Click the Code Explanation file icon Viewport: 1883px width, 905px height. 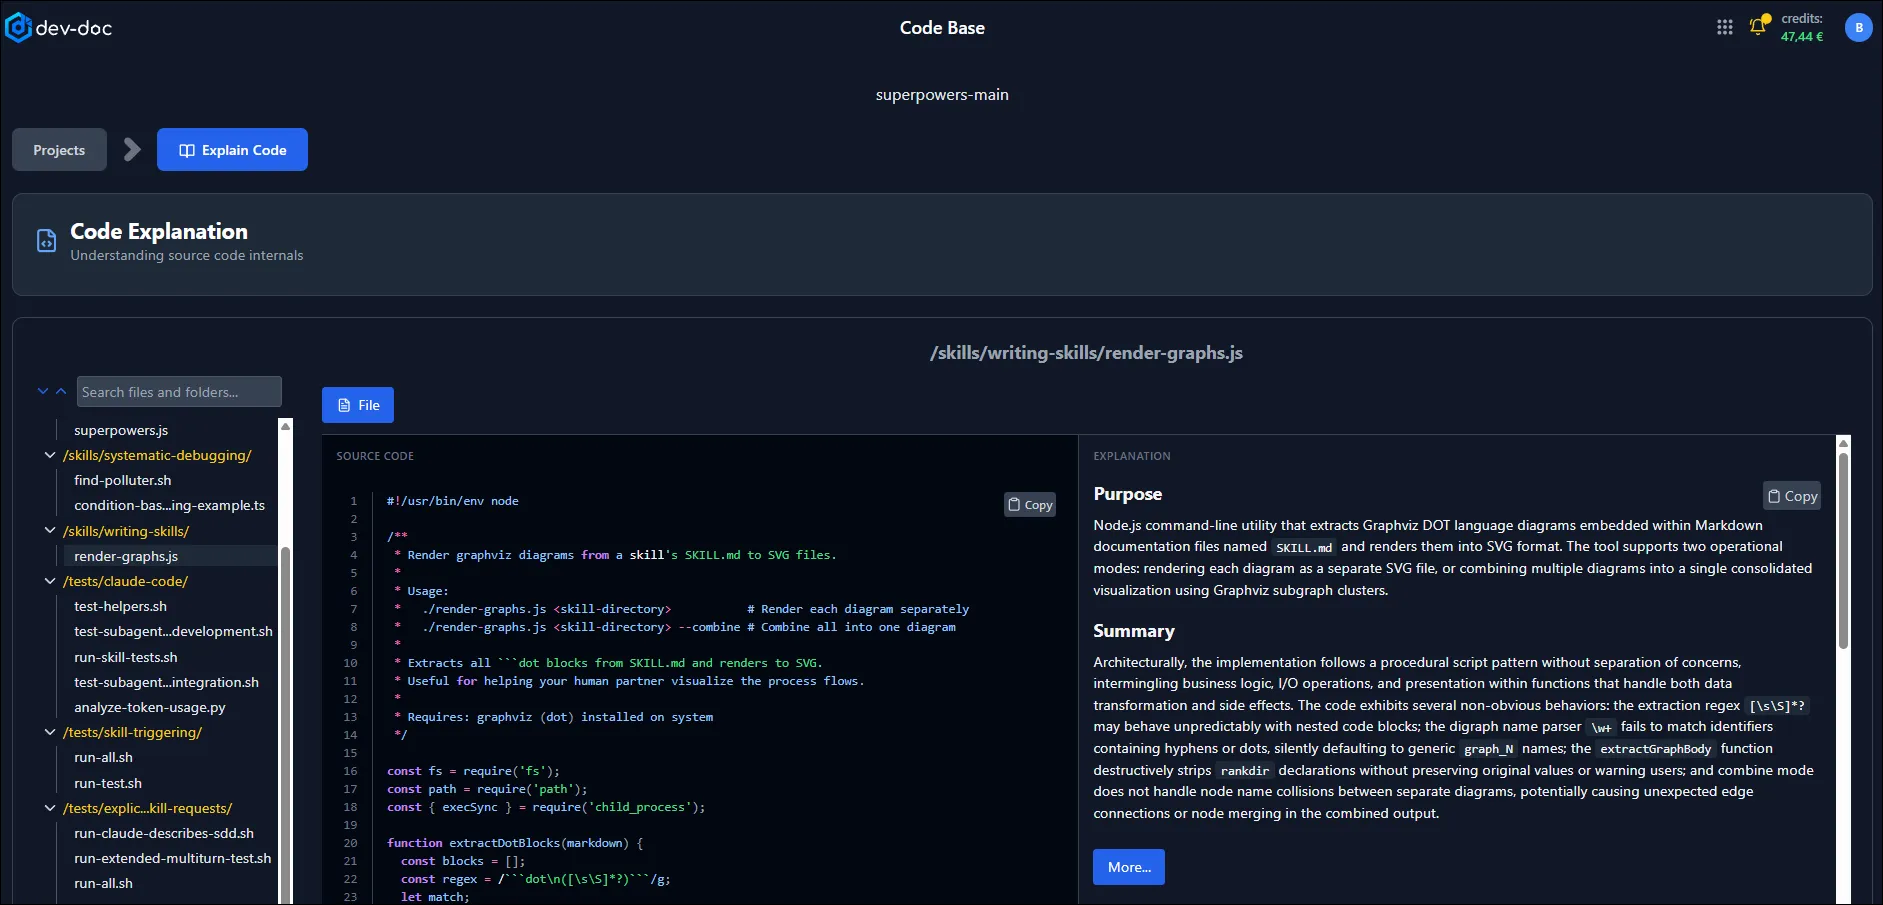point(46,241)
